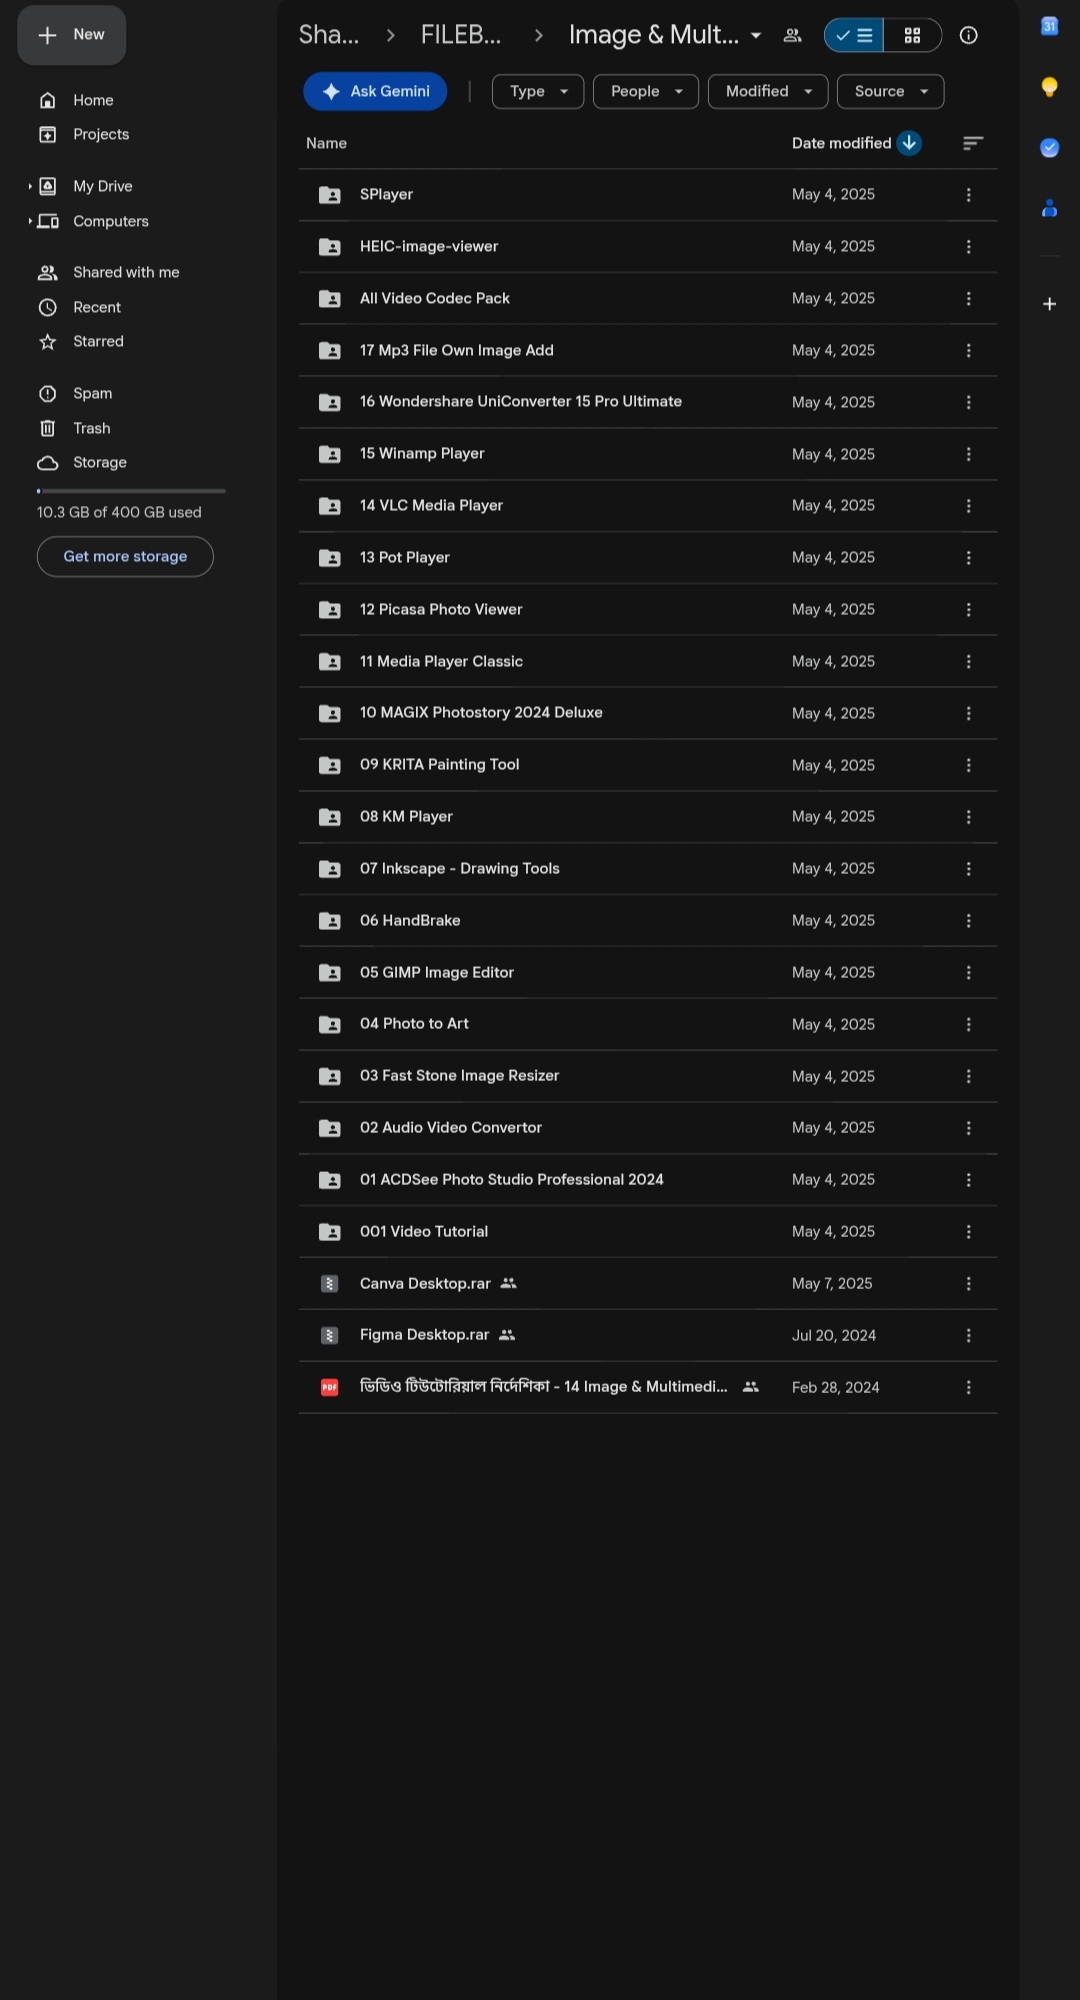Reverse sort direction arrow by Date modified
The width and height of the screenshot is (1080, 2000).
[909, 143]
